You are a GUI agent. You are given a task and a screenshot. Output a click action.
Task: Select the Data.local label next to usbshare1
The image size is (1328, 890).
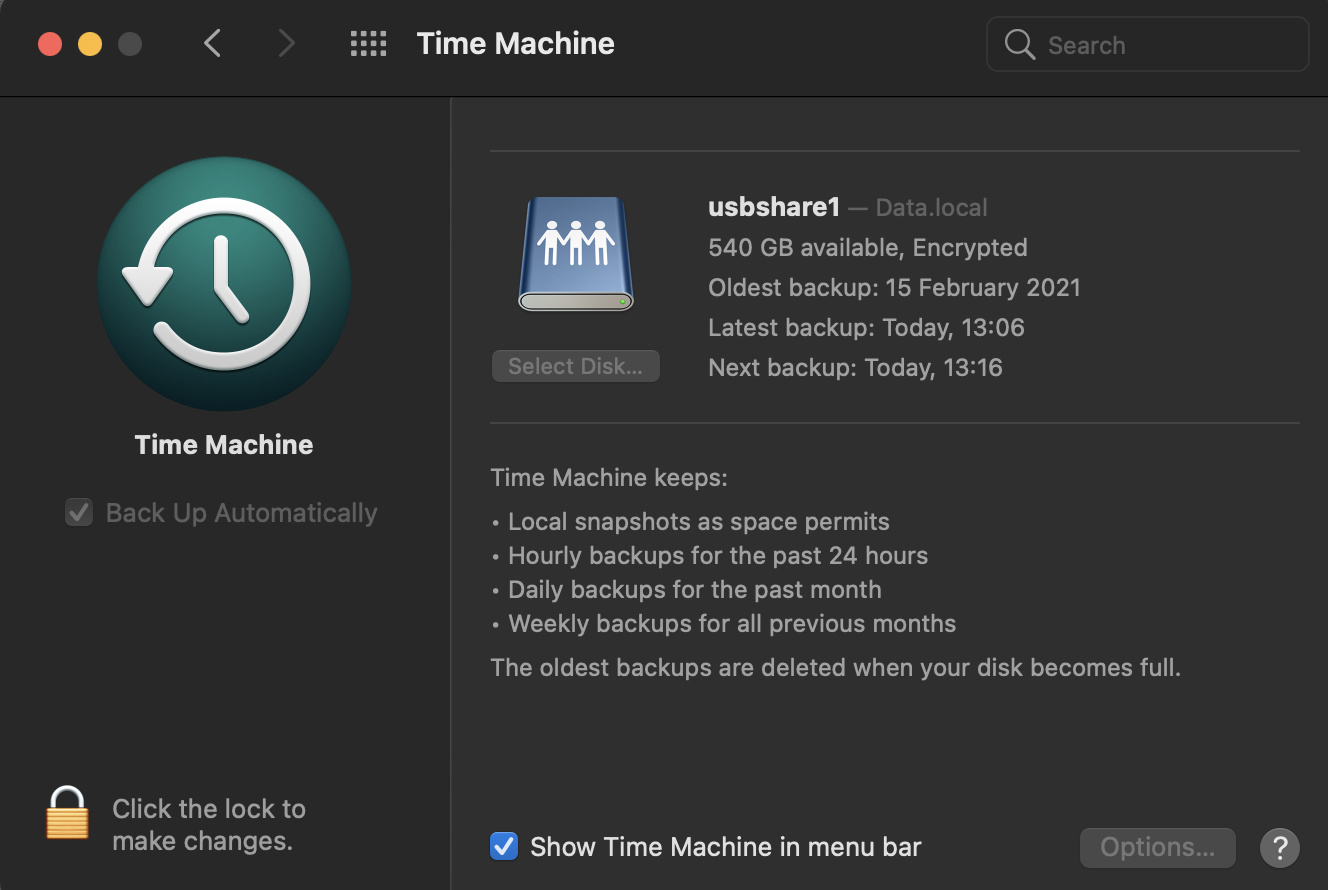[930, 207]
